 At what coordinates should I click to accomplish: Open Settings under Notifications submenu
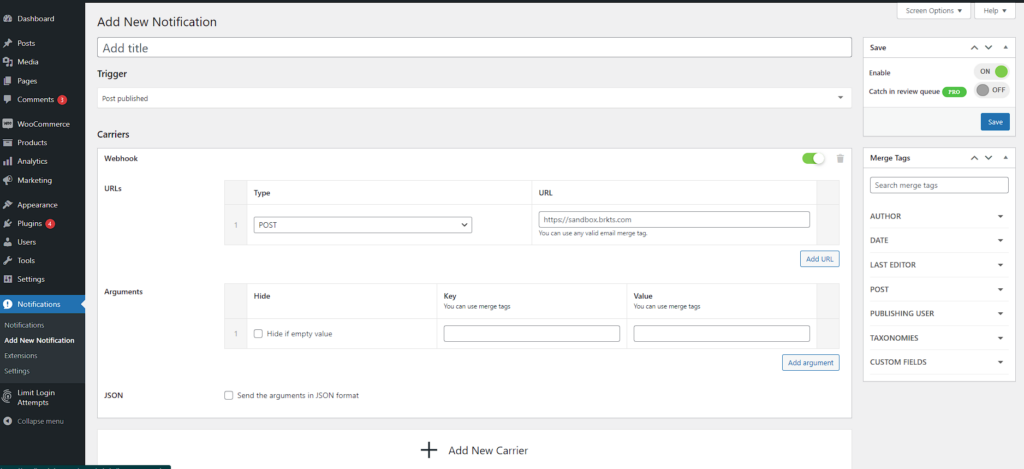pos(17,370)
